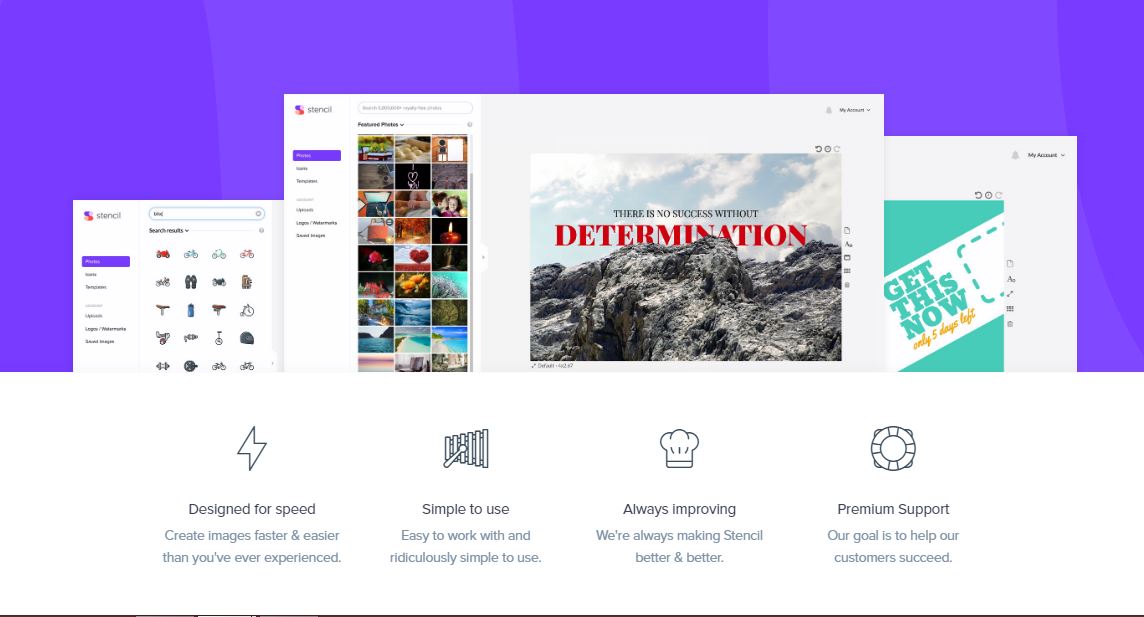This screenshot has height=617, width=1144.
Task: Click the THERE IS NO SUCCESS WITHOUT text
Action: [x=685, y=214]
